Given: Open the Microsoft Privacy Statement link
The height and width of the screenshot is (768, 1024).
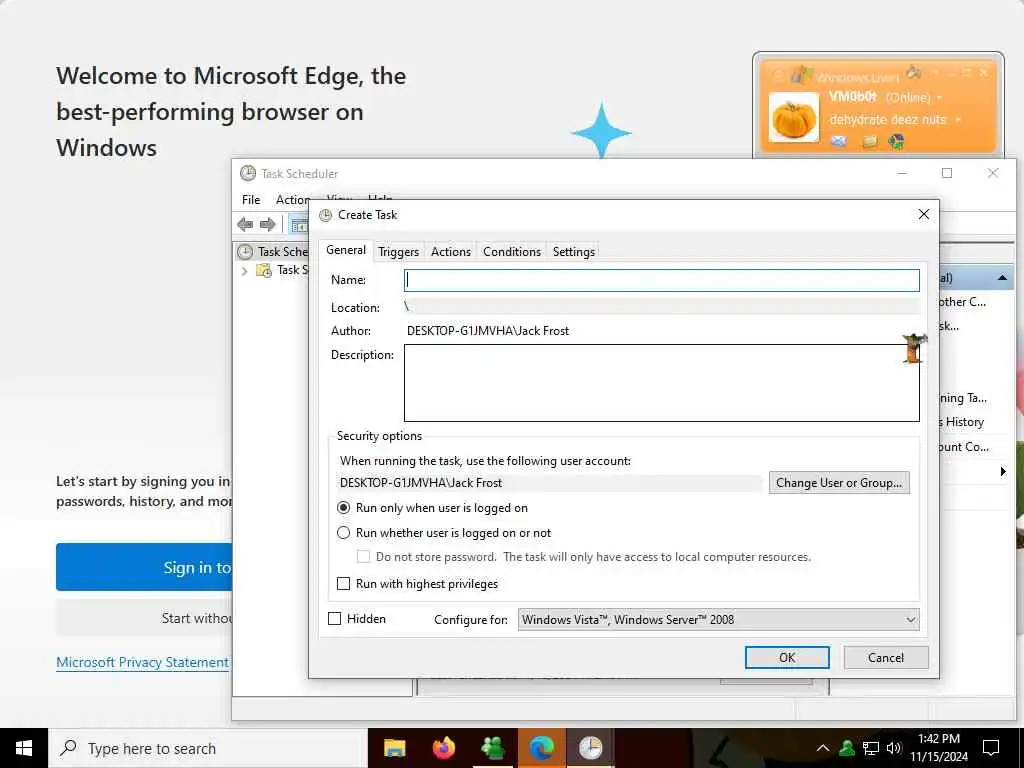Looking at the screenshot, I should pos(142,662).
